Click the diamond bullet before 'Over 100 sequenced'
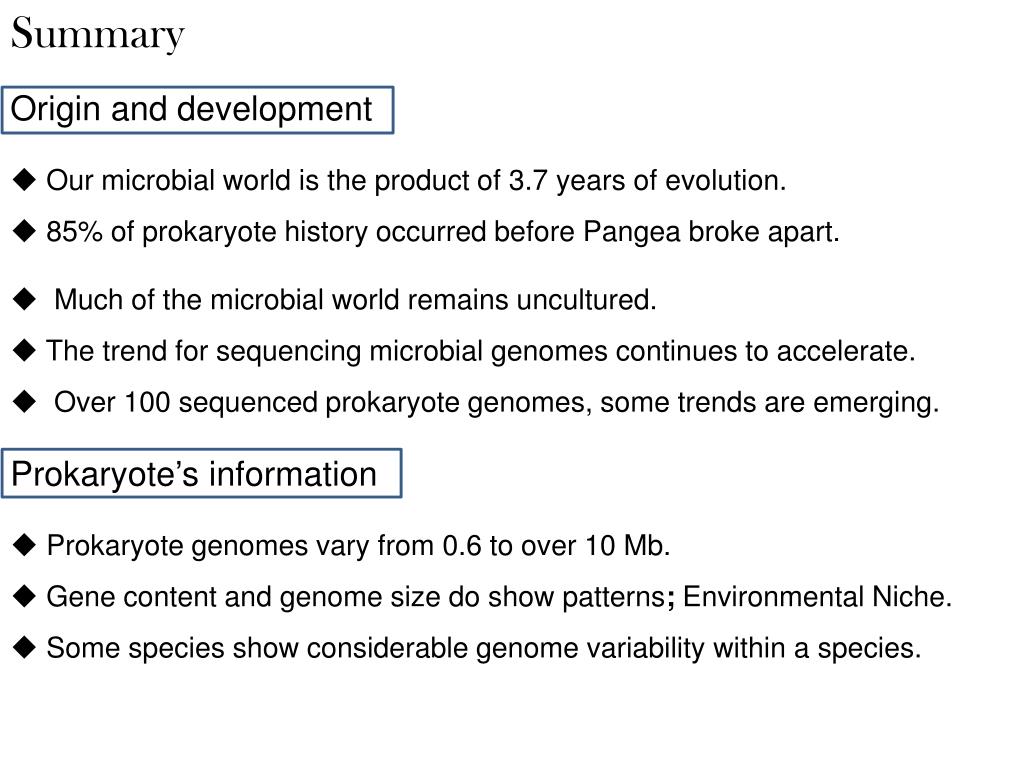 point(24,402)
